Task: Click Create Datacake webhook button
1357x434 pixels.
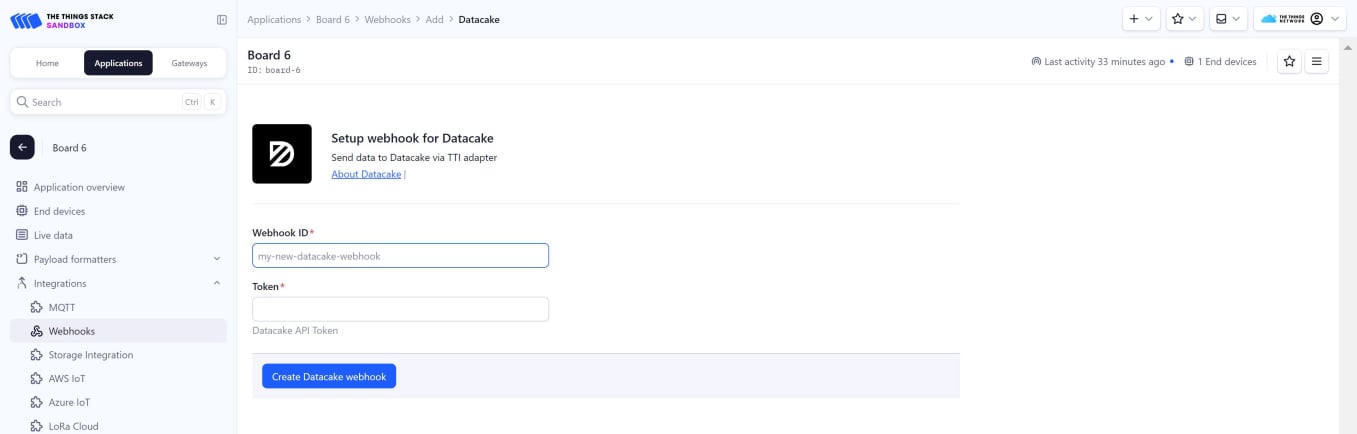Action: 329,376
